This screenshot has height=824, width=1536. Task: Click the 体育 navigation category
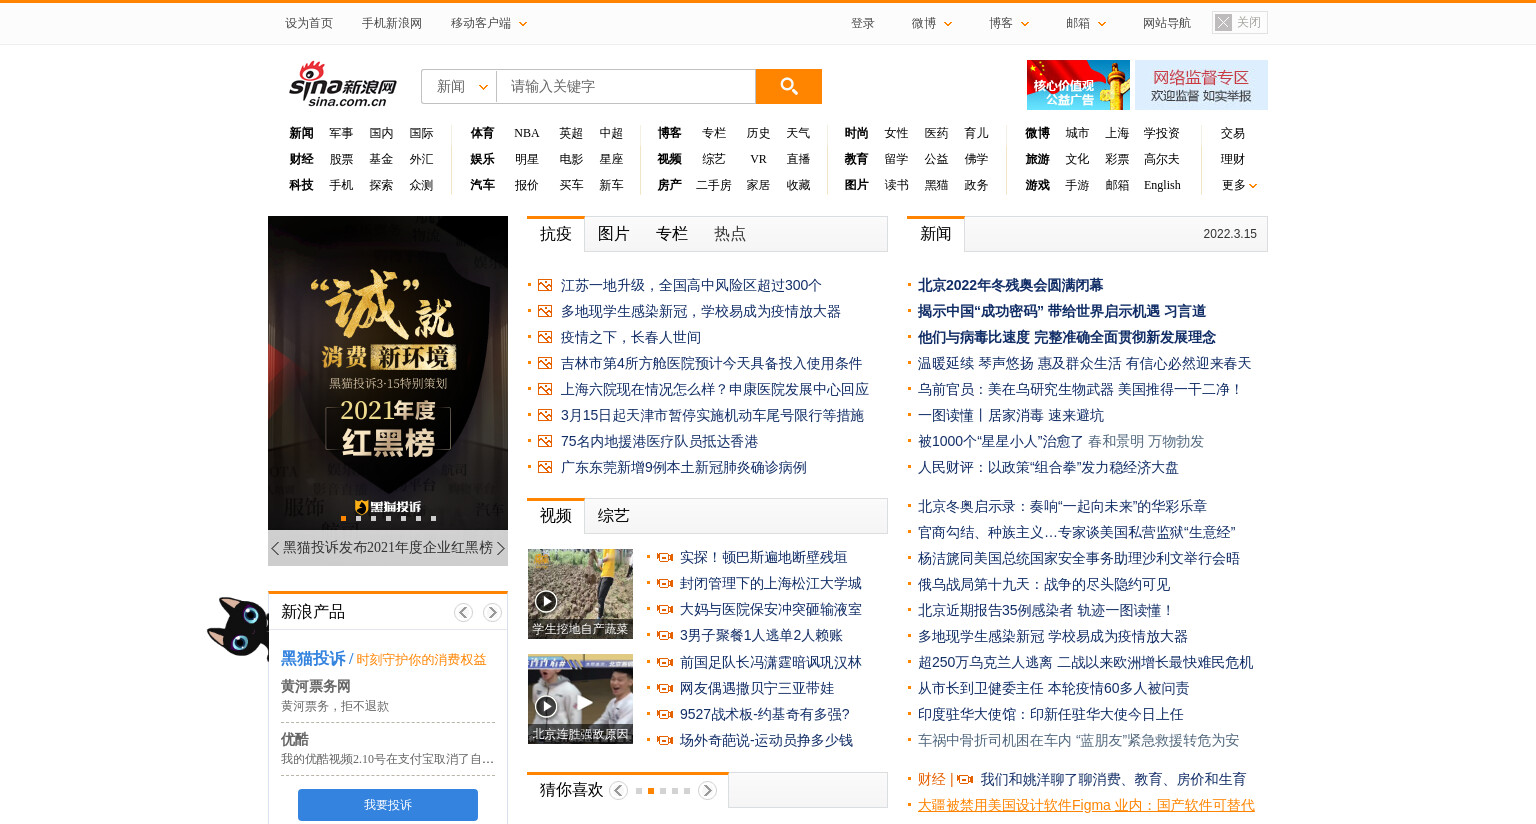point(482,133)
